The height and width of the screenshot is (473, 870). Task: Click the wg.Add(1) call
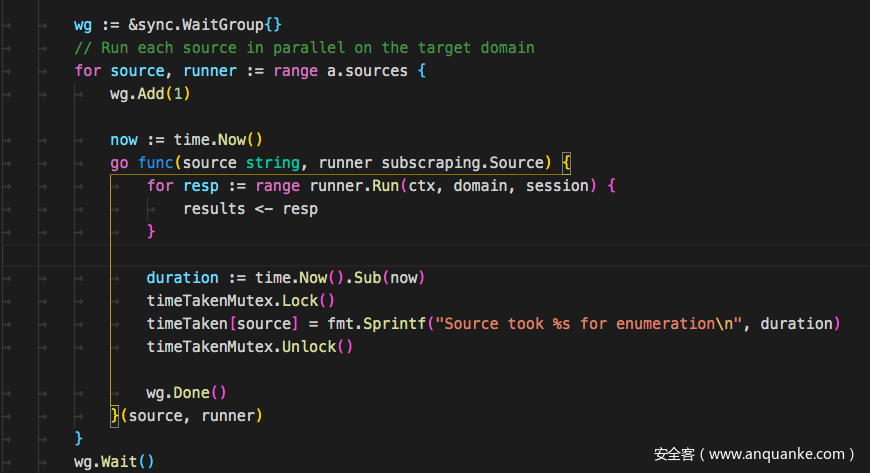(150, 93)
